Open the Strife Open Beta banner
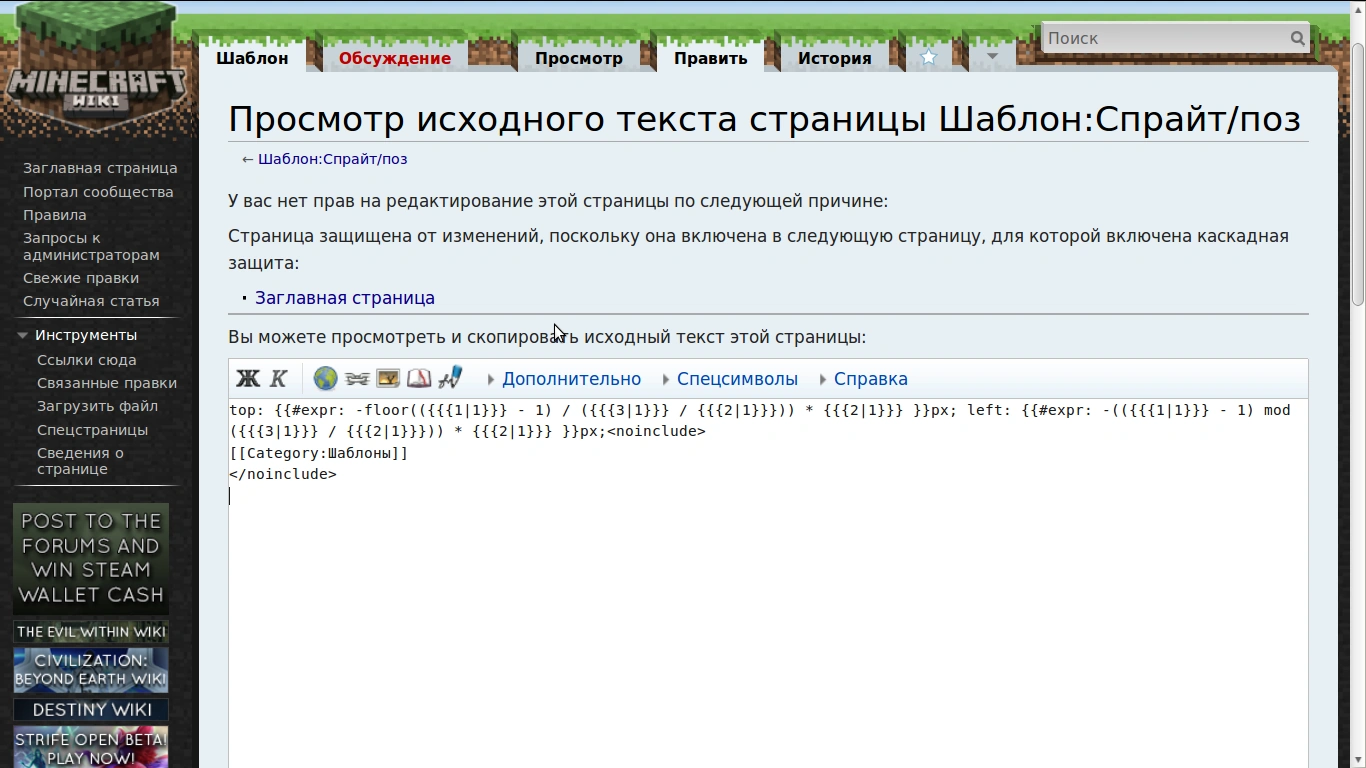Screen dimensions: 1366x768 (x=91, y=748)
